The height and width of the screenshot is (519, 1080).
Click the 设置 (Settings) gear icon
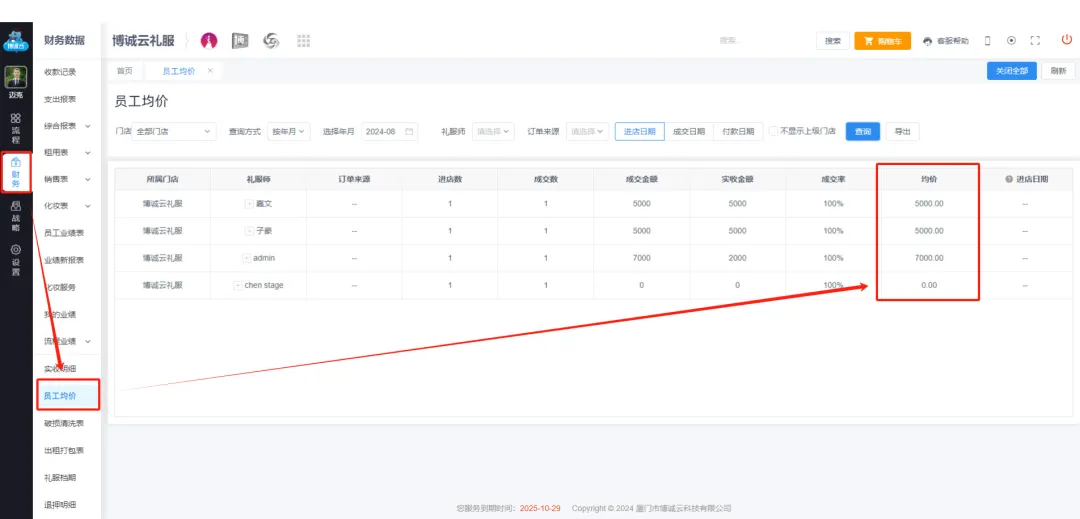[15, 260]
